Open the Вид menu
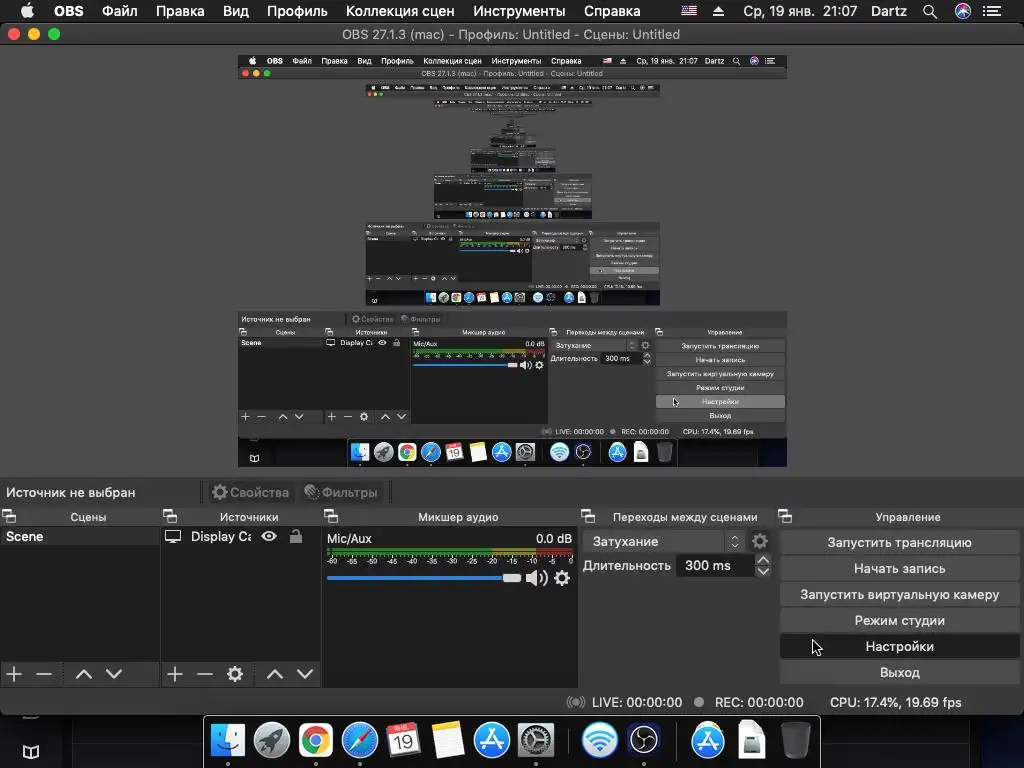This screenshot has width=1024, height=768. [236, 11]
